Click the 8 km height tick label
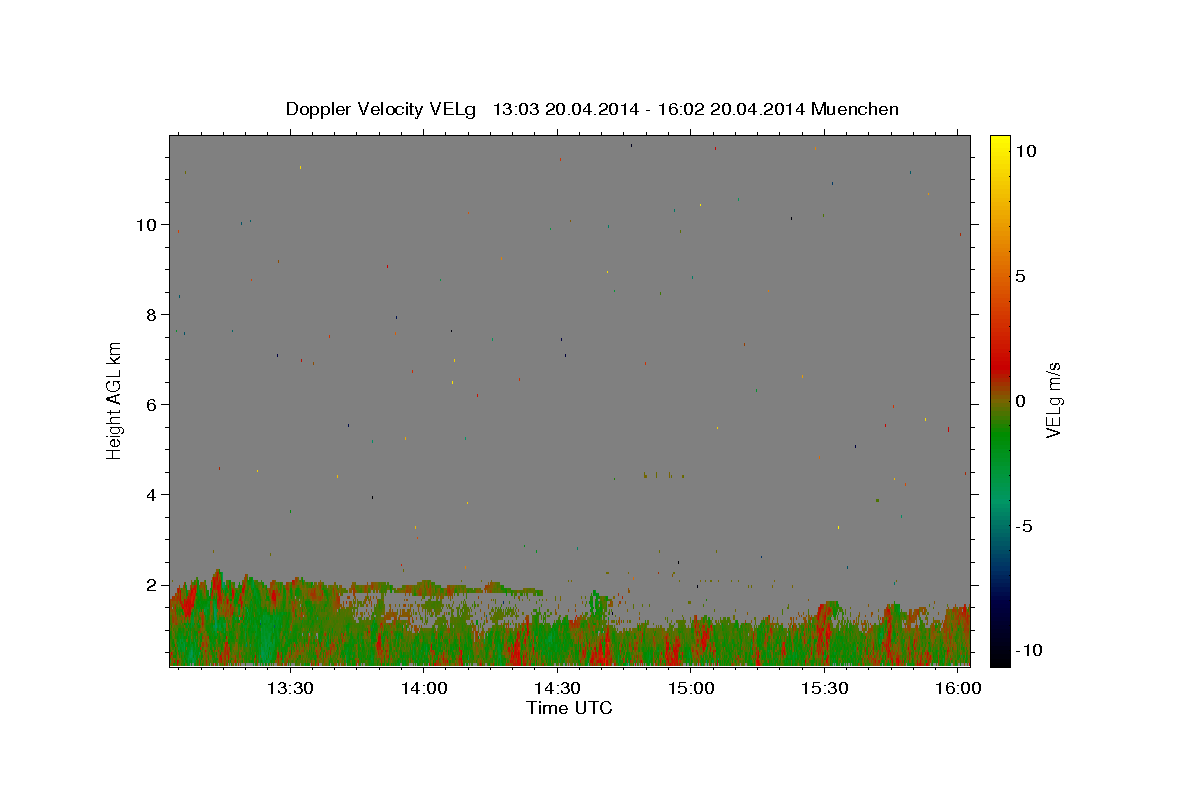1200x800 pixels. point(151,315)
